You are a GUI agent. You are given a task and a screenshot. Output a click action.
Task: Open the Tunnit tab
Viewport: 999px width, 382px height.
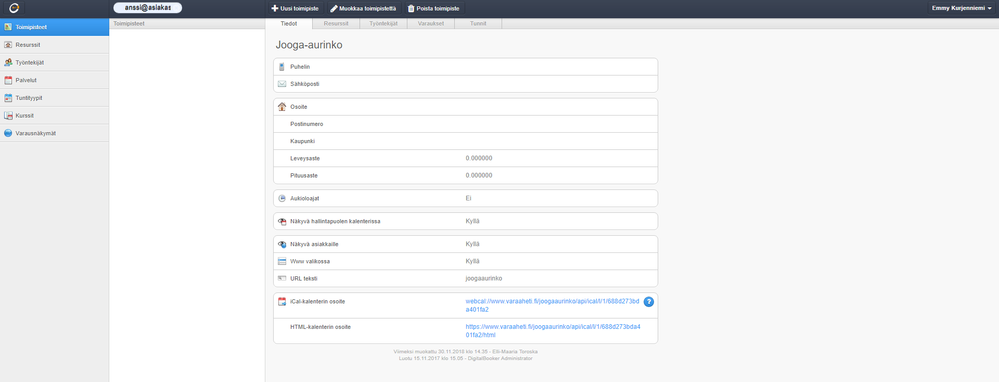pos(478,24)
